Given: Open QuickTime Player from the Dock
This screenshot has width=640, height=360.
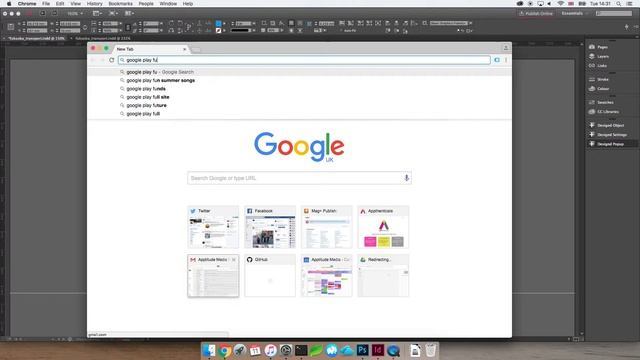Looking at the screenshot, I should click(x=393, y=350).
